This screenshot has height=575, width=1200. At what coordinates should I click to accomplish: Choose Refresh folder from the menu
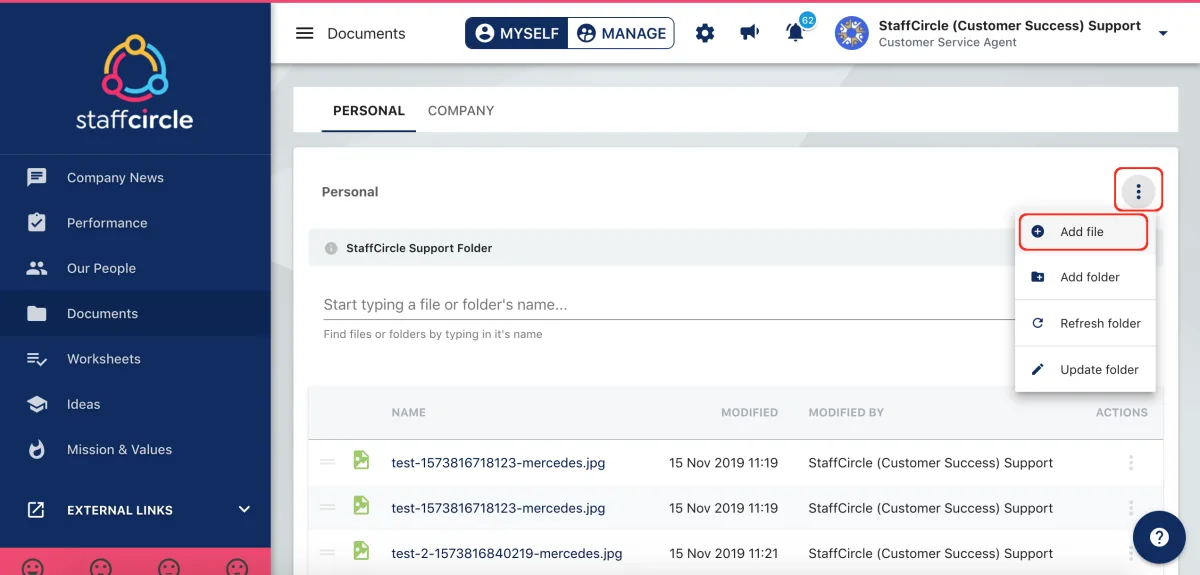(1085, 323)
